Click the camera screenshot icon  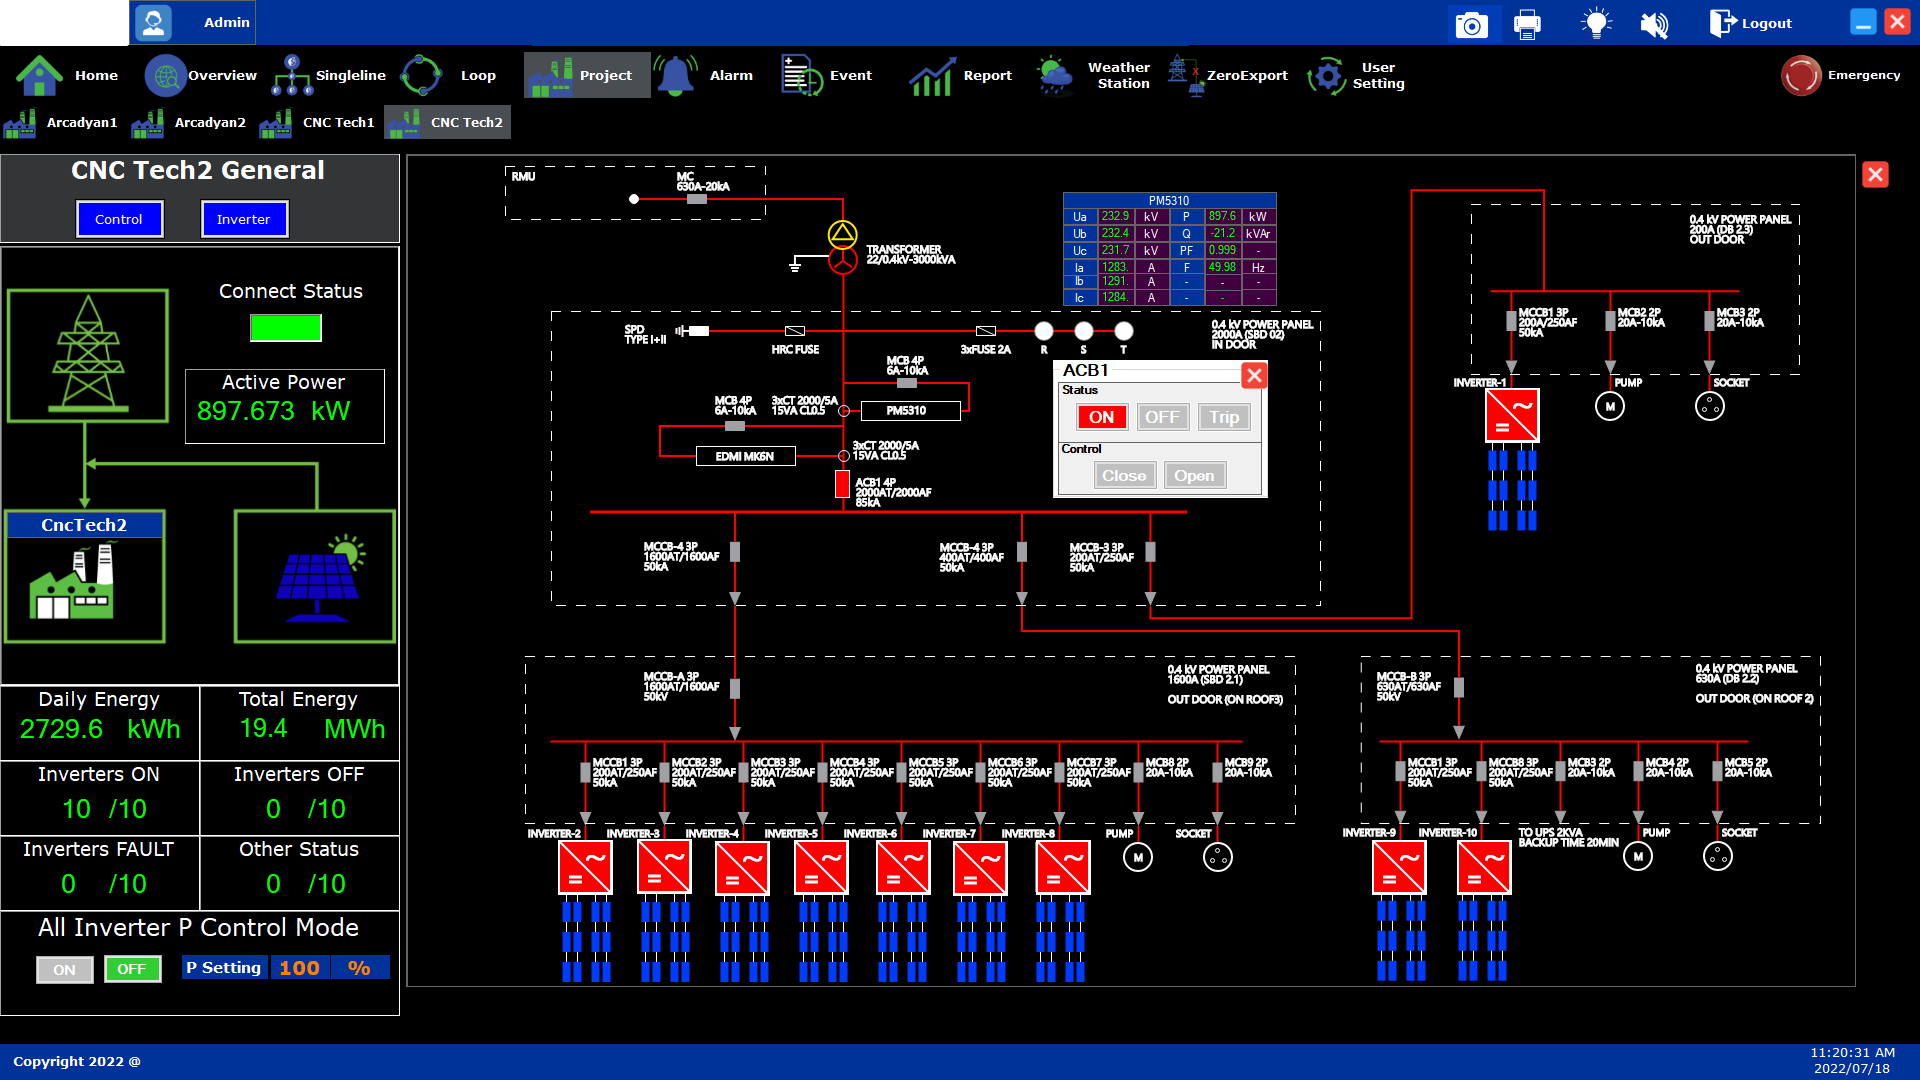(1471, 23)
